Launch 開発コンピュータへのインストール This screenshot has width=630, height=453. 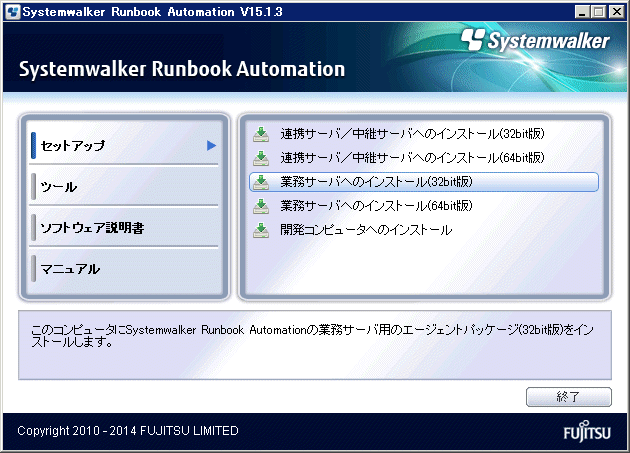click(366, 230)
